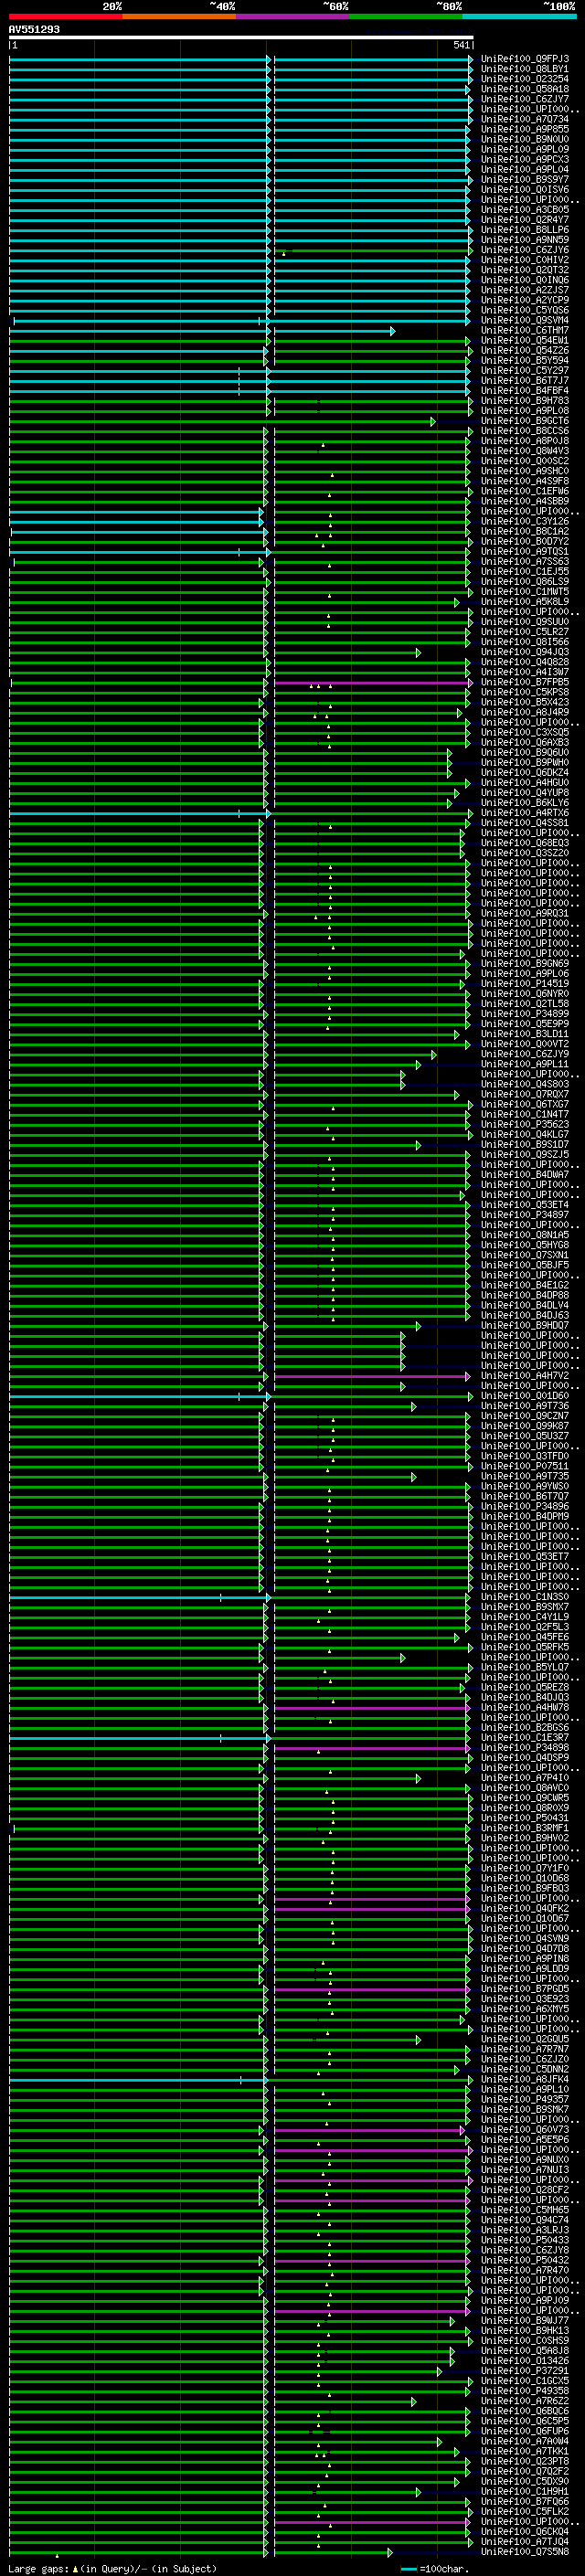Click hit label UniRef100_C6ZJY6
The image size is (585, 2576).
tap(524, 250)
